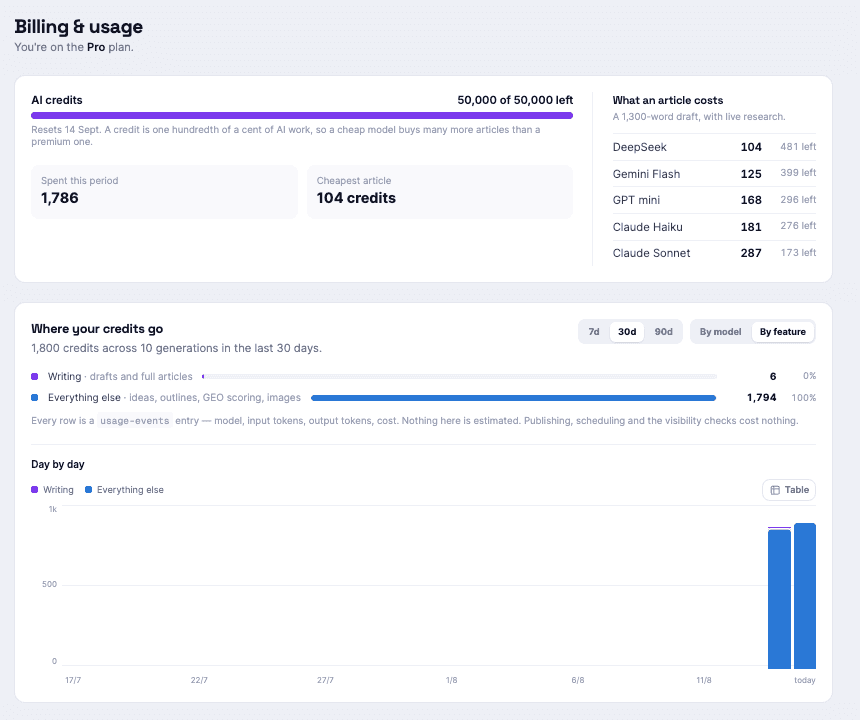Click the 1/8 axis label
860x720 pixels.
(x=451, y=680)
